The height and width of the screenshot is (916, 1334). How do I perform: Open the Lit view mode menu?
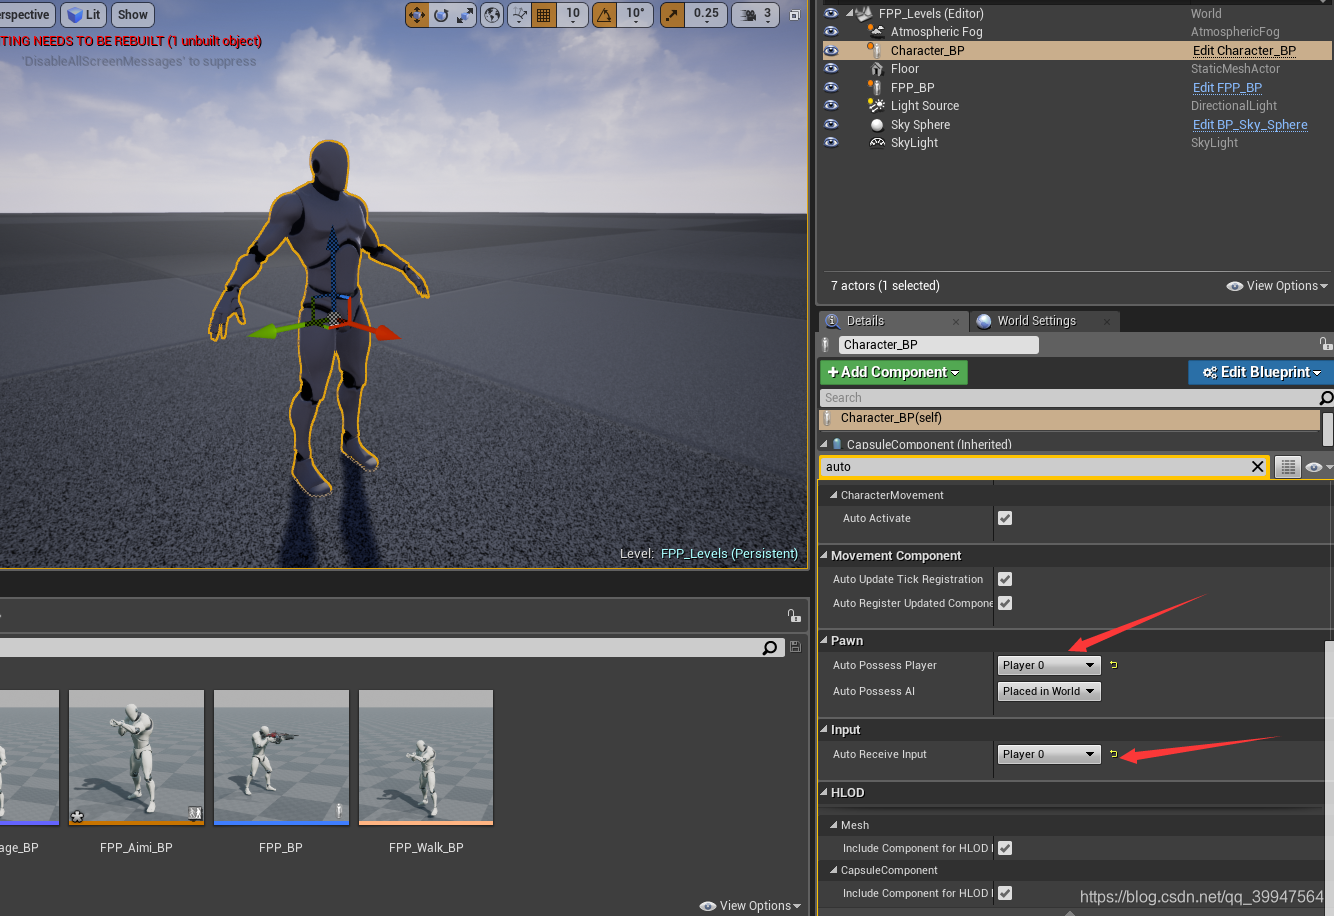[x=83, y=15]
